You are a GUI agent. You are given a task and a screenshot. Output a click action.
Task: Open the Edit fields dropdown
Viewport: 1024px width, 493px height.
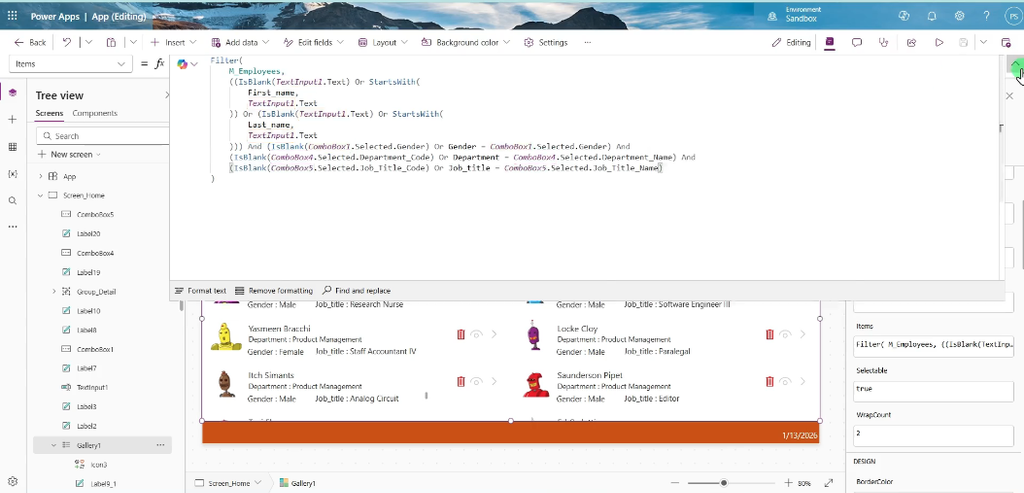tap(313, 42)
